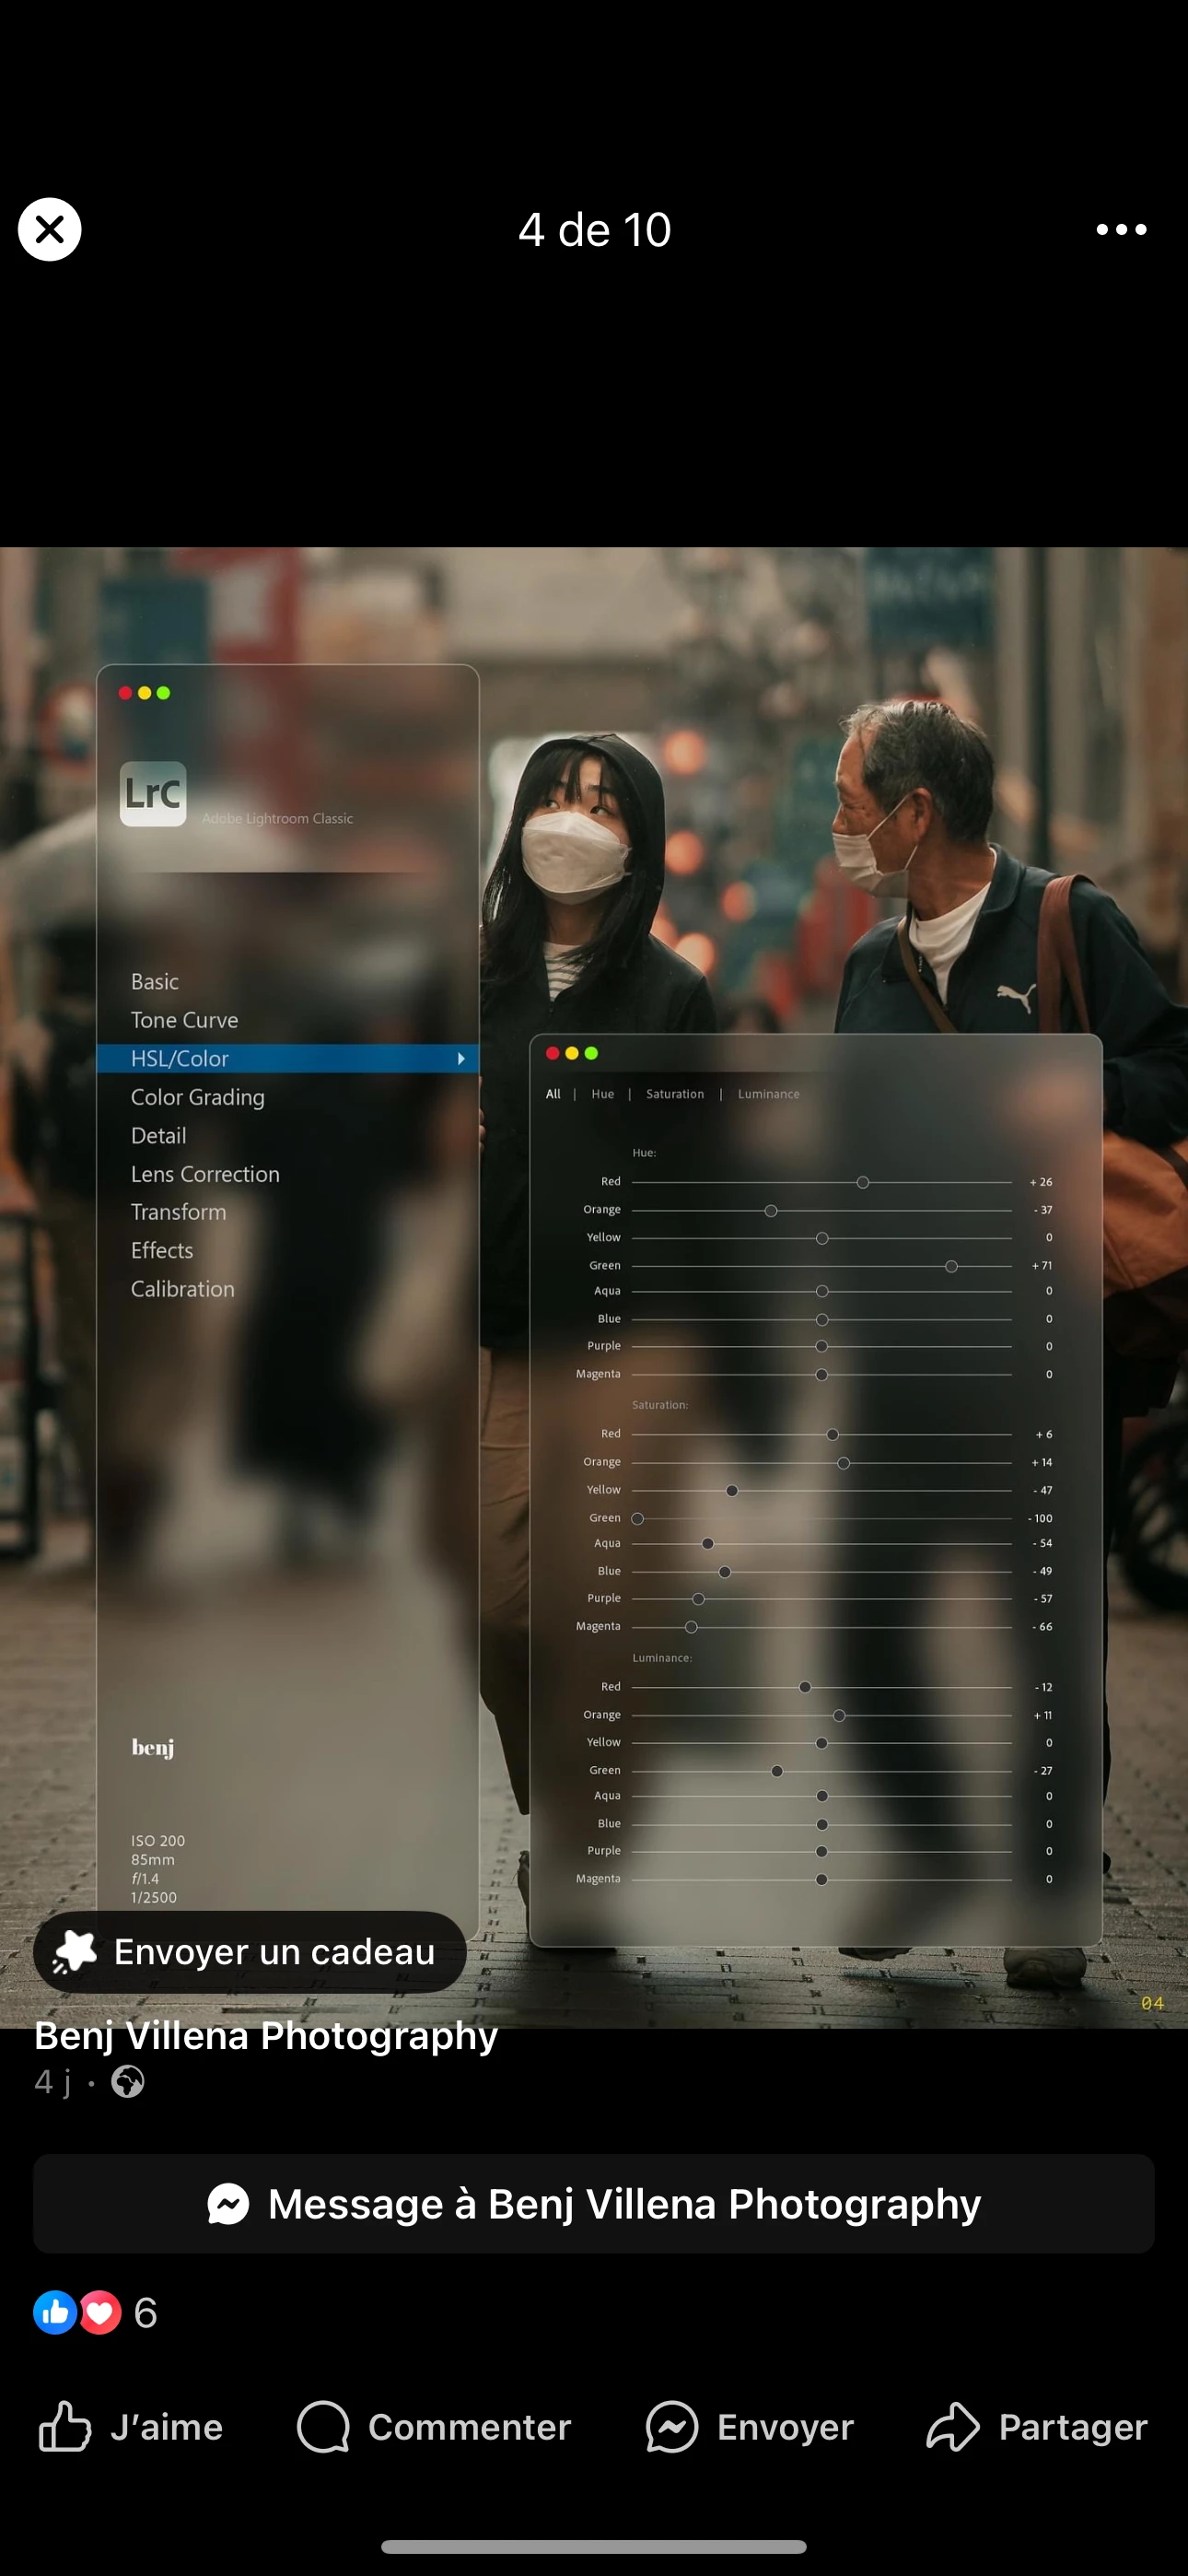
Task: Click the Saturation Yellow slider handle
Action: tap(732, 1491)
